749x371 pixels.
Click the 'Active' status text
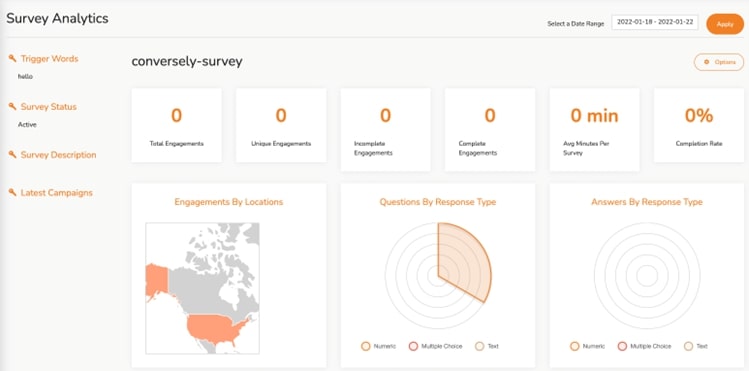(x=27, y=125)
